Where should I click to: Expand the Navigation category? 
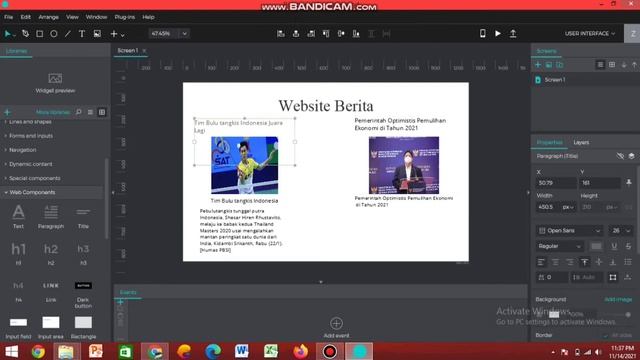[23, 150]
